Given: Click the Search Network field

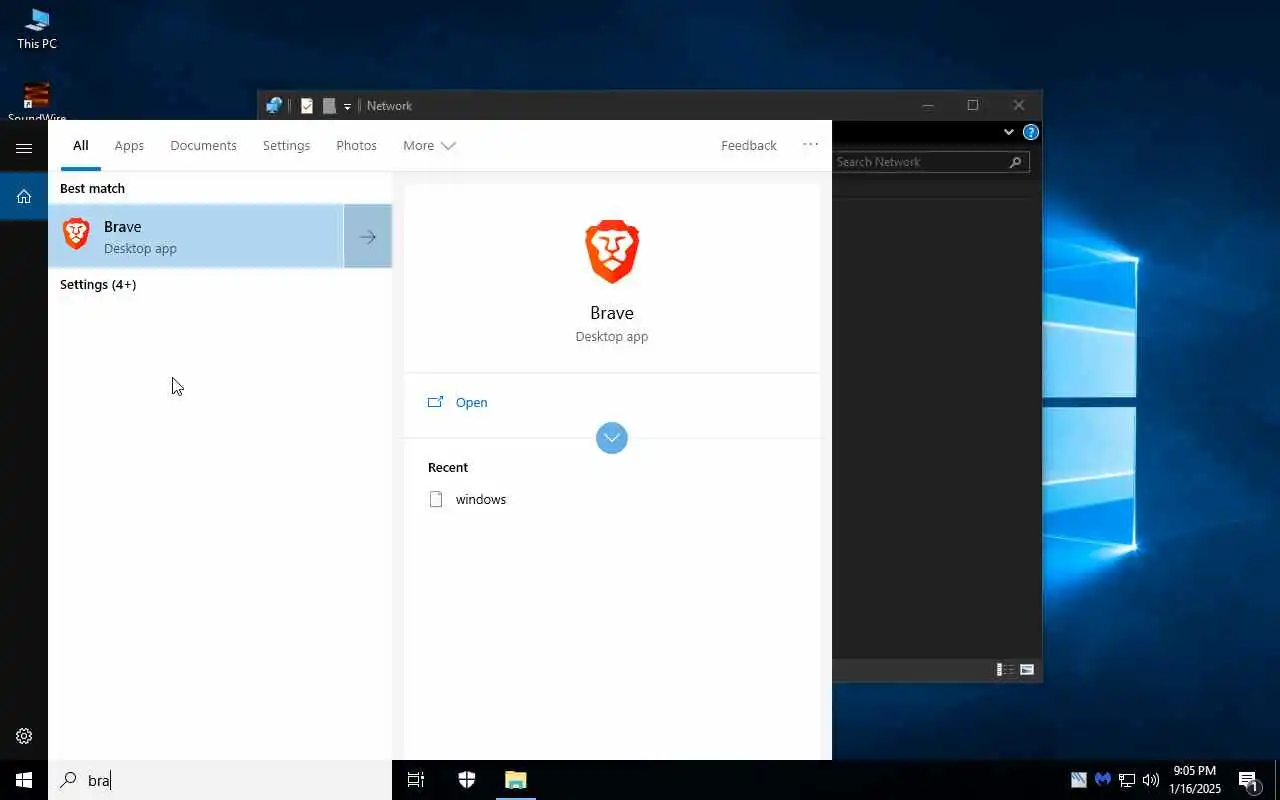Looking at the screenshot, I should pos(929,162).
